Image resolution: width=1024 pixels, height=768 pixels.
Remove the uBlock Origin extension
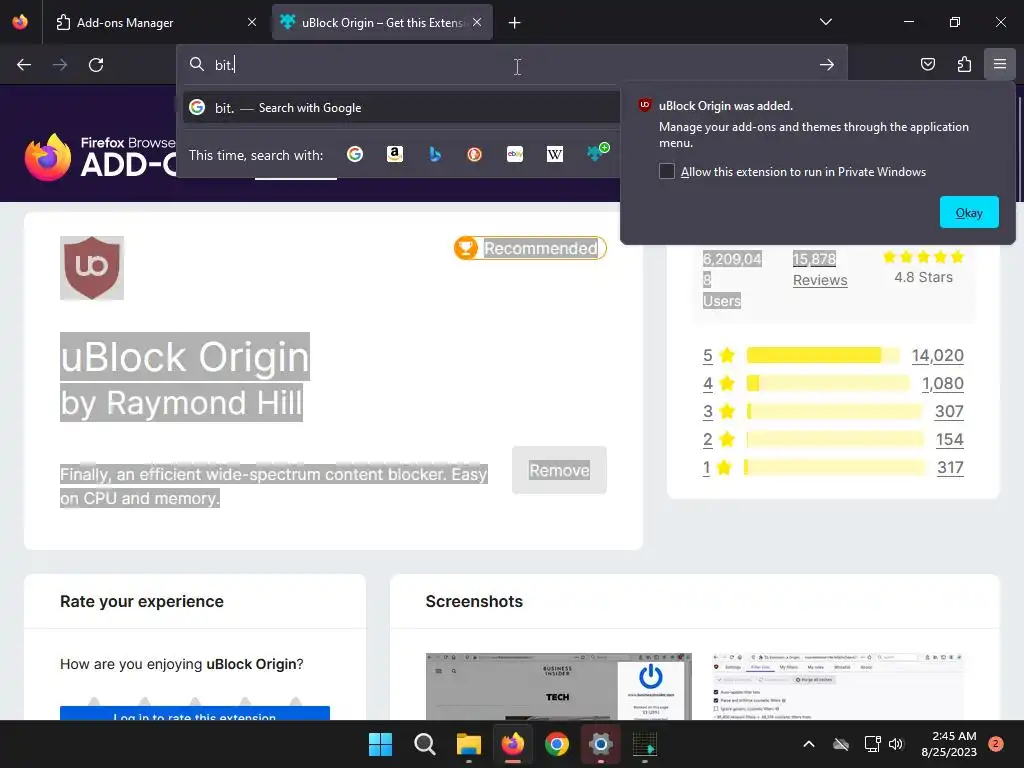point(559,470)
